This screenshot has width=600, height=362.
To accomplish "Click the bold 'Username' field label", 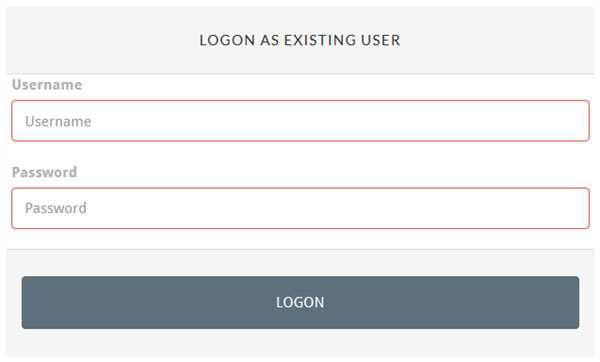I will click(x=47, y=85).
